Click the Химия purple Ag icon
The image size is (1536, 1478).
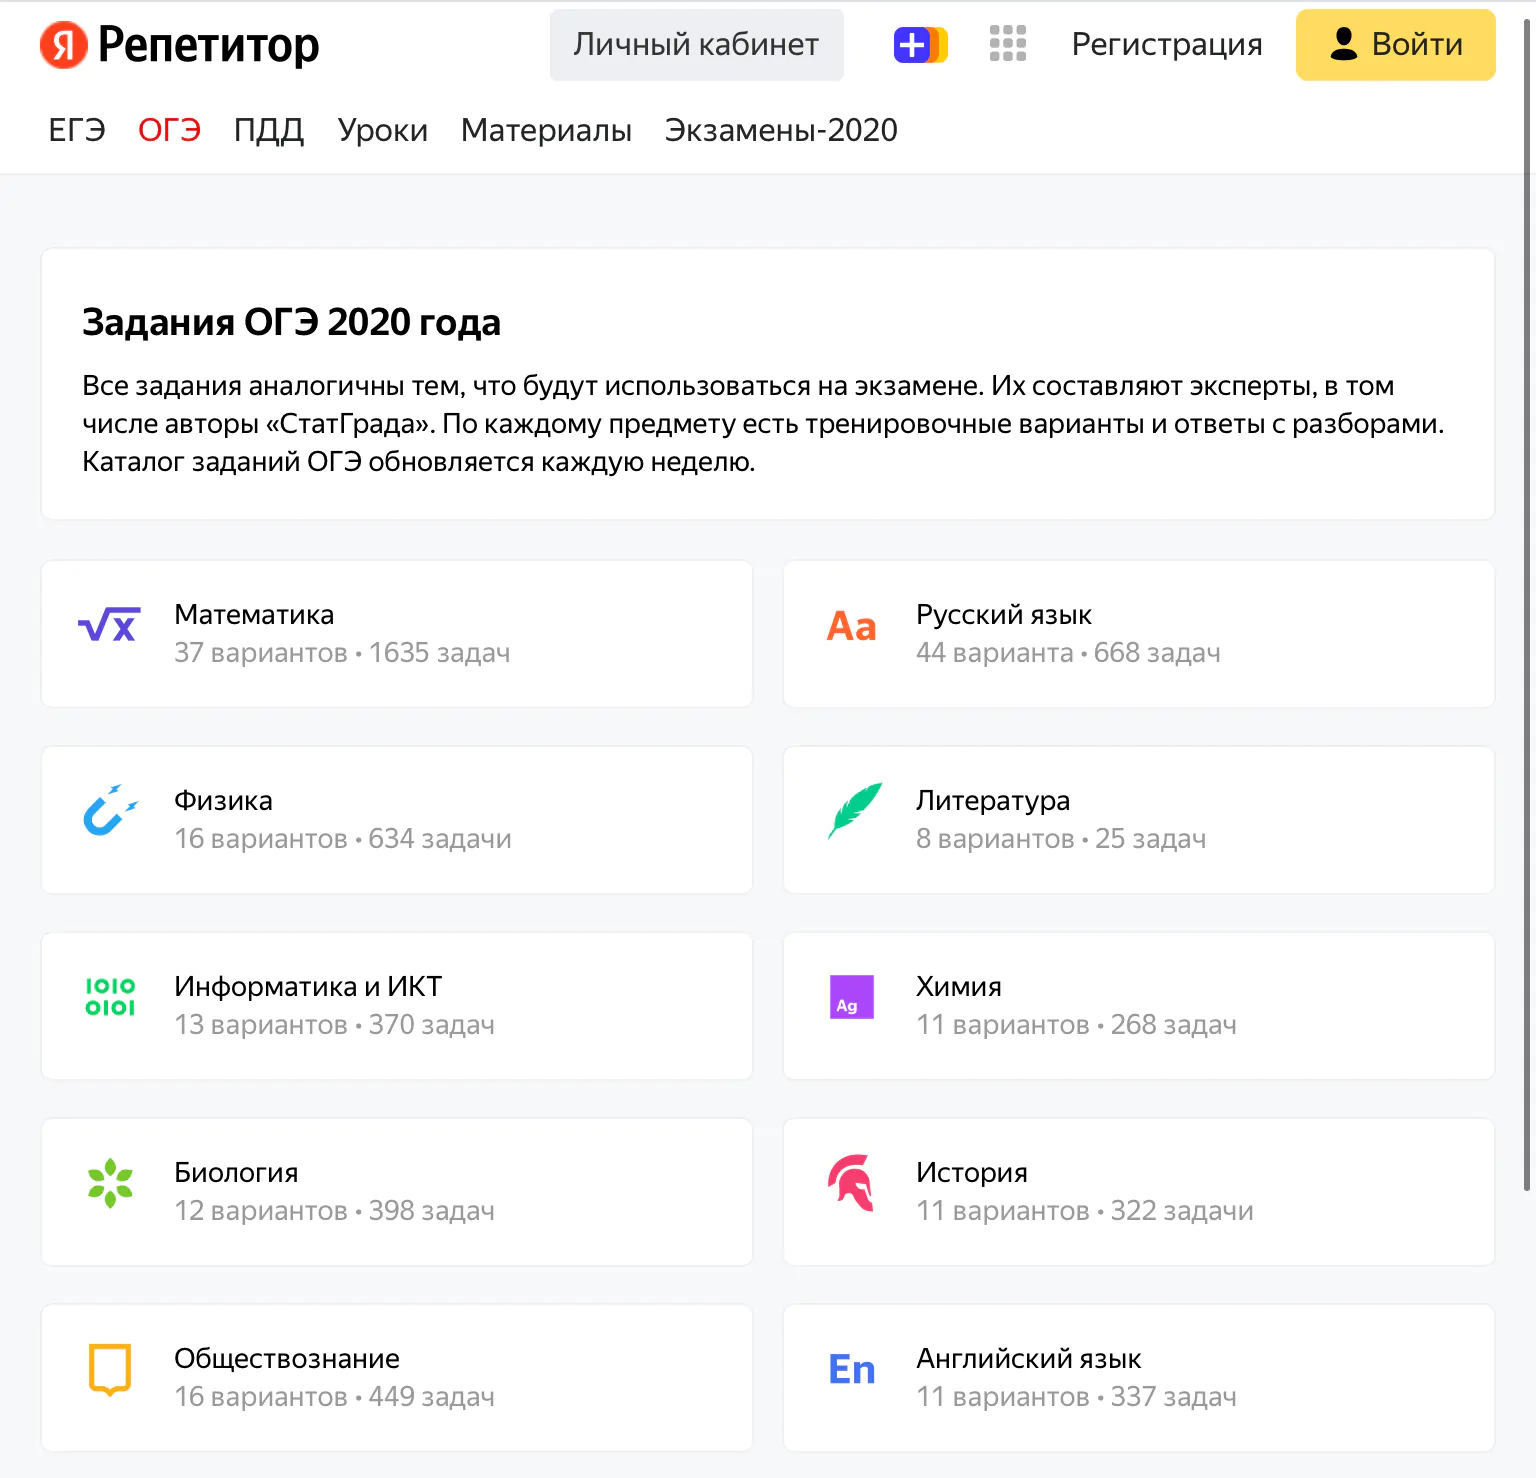click(x=852, y=997)
